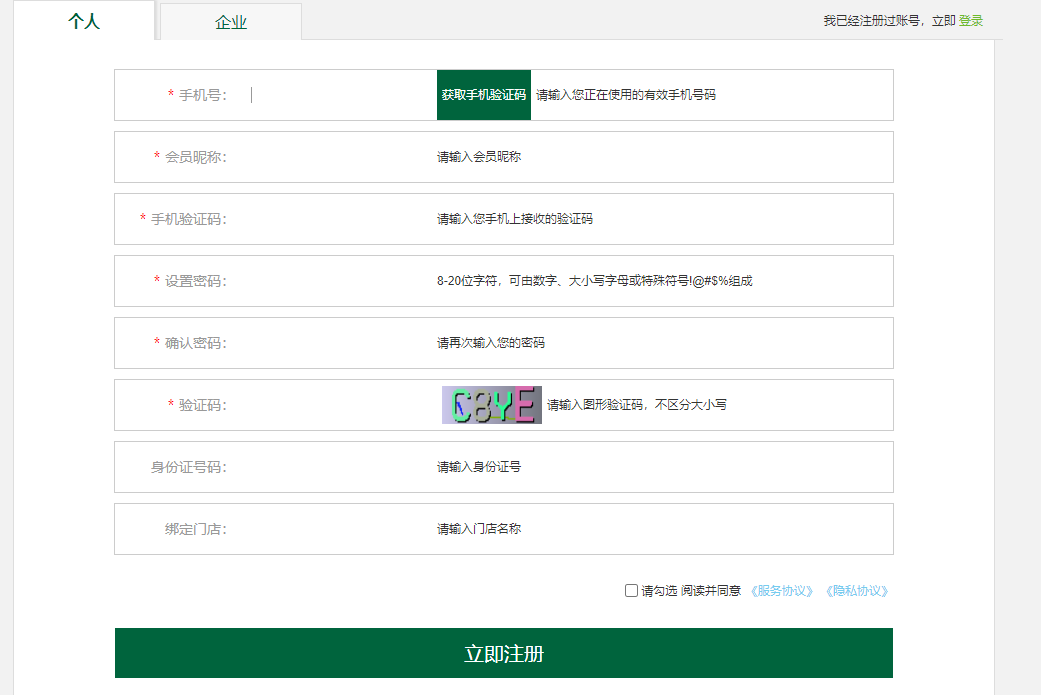Image resolution: width=1041 pixels, height=695 pixels.
Task: Click the 设置密码 input field
Action: [330, 281]
